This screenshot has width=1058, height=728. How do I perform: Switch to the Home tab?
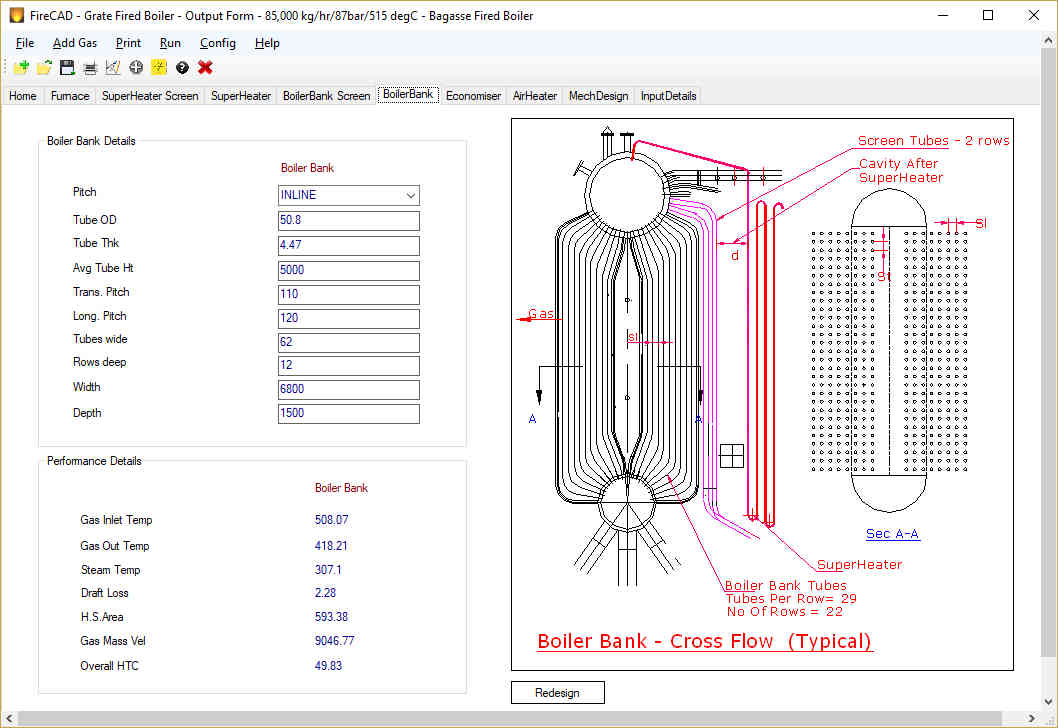pos(23,96)
